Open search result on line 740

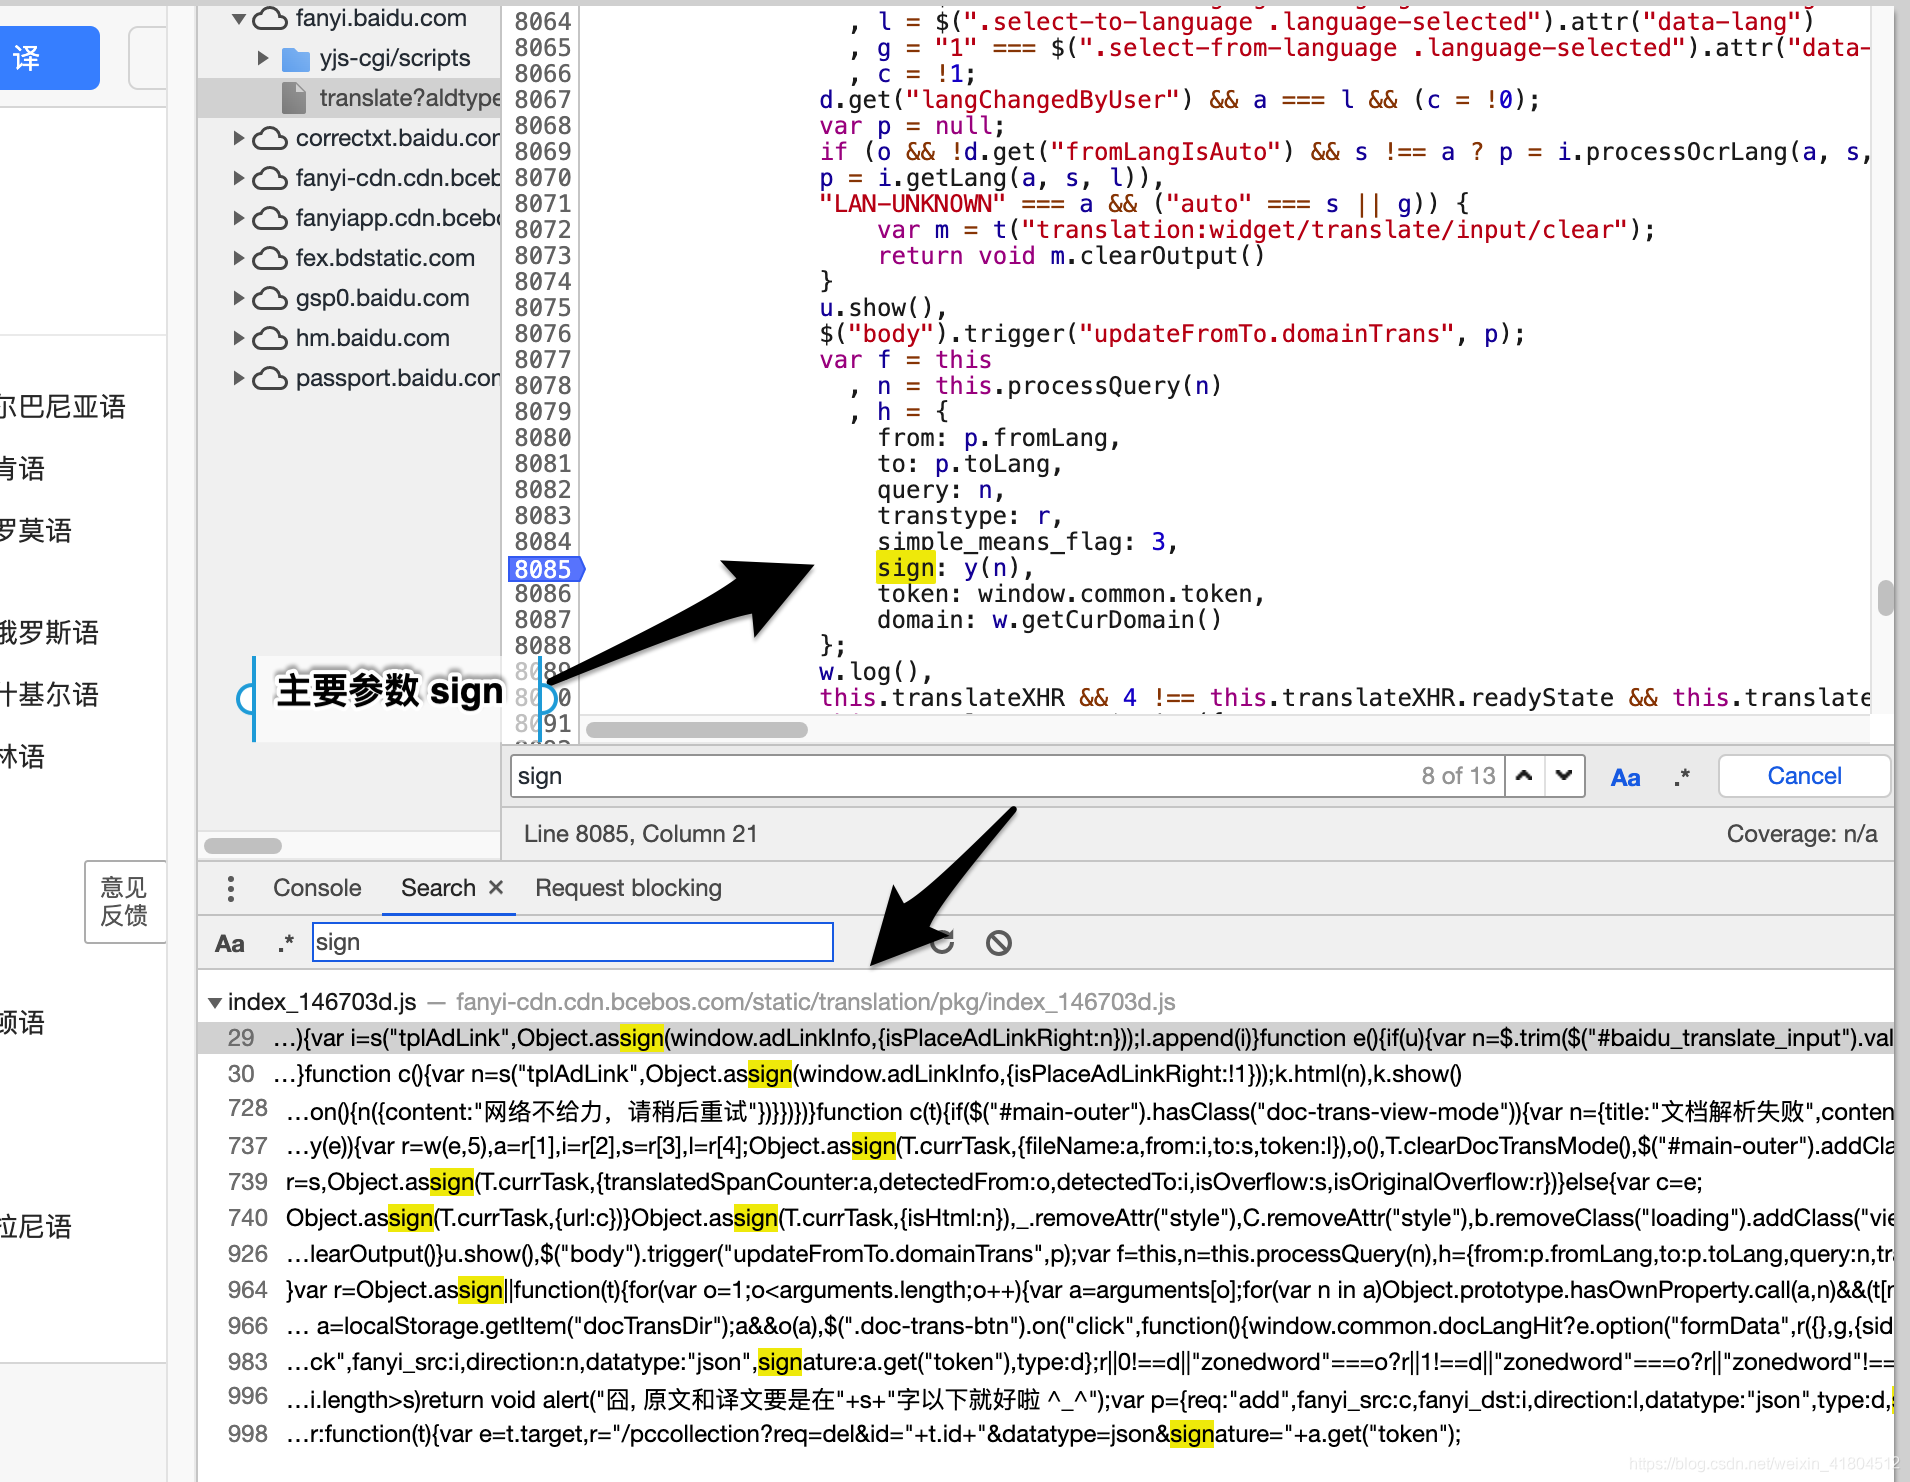(x=1046, y=1218)
